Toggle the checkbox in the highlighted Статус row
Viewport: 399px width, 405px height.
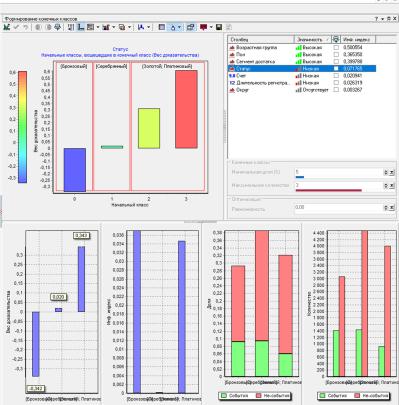point(336,69)
